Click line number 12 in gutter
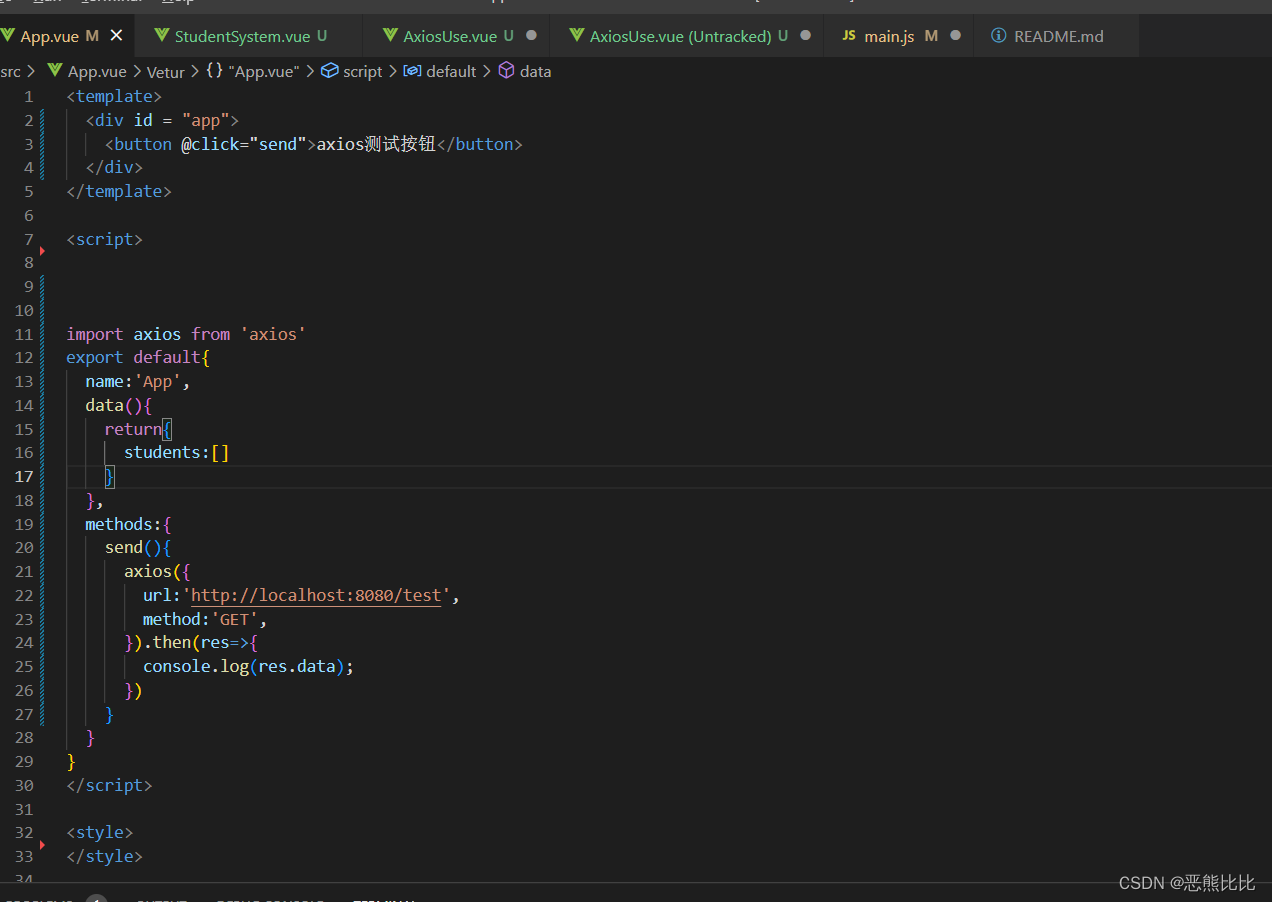The height and width of the screenshot is (902, 1272). 24,357
